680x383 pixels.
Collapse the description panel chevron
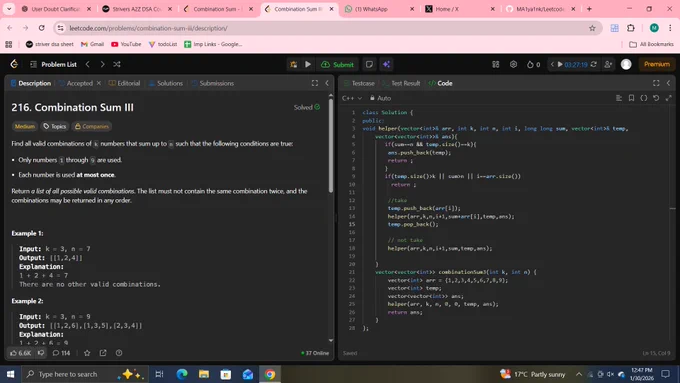pos(327,83)
